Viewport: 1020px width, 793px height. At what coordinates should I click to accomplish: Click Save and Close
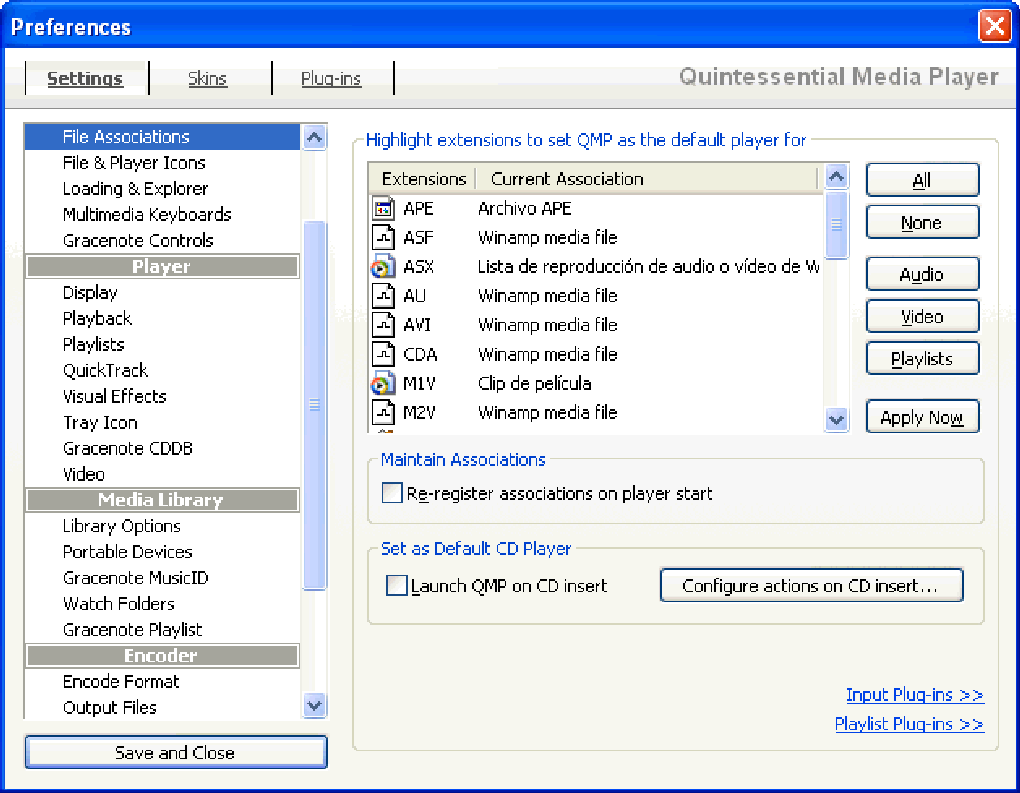point(175,753)
